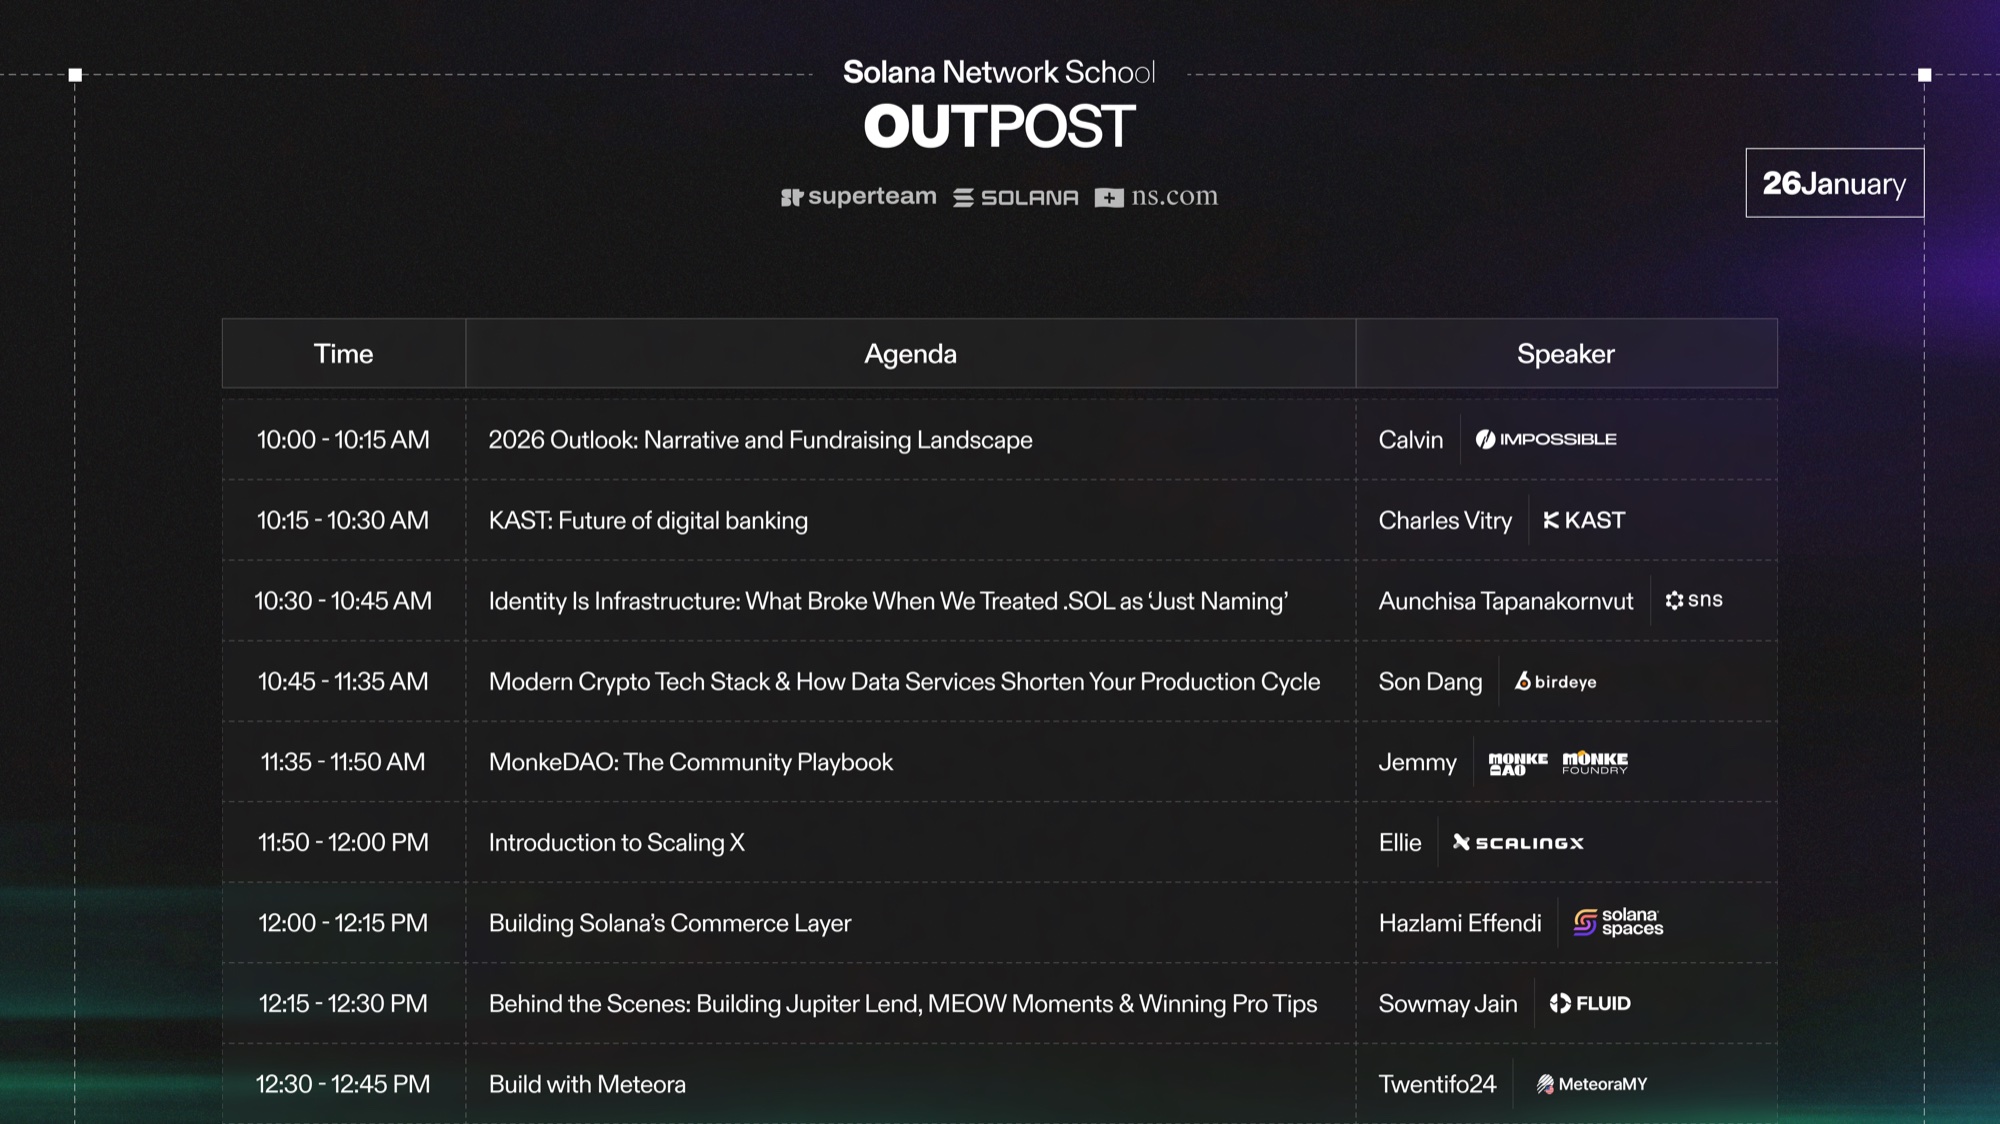Click speaker name Aunchisa Tapanakornvut
Viewport: 2000px width, 1124px height.
coord(1506,601)
